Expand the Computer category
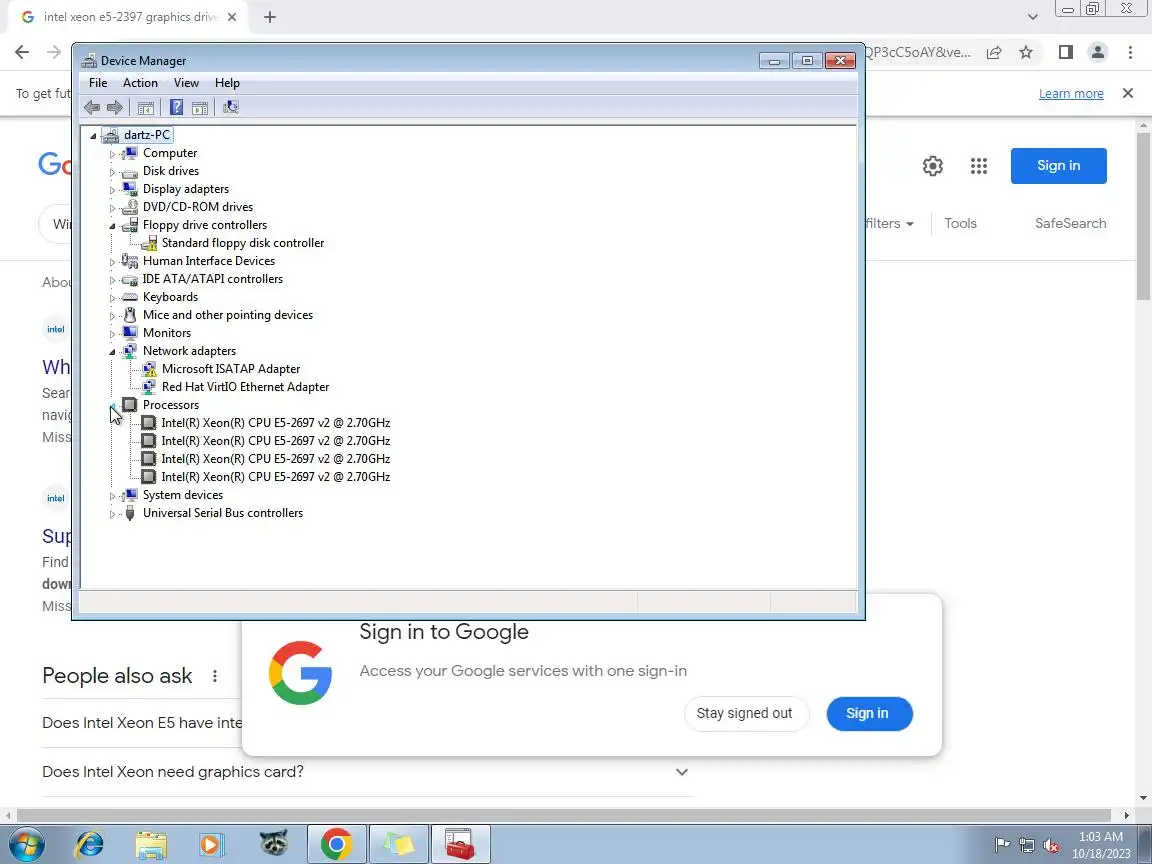1152x864 pixels. coord(112,154)
